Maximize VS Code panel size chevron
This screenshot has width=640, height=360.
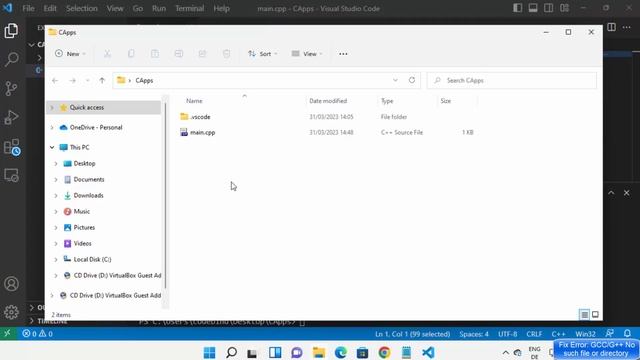pyautogui.click(x=611, y=193)
